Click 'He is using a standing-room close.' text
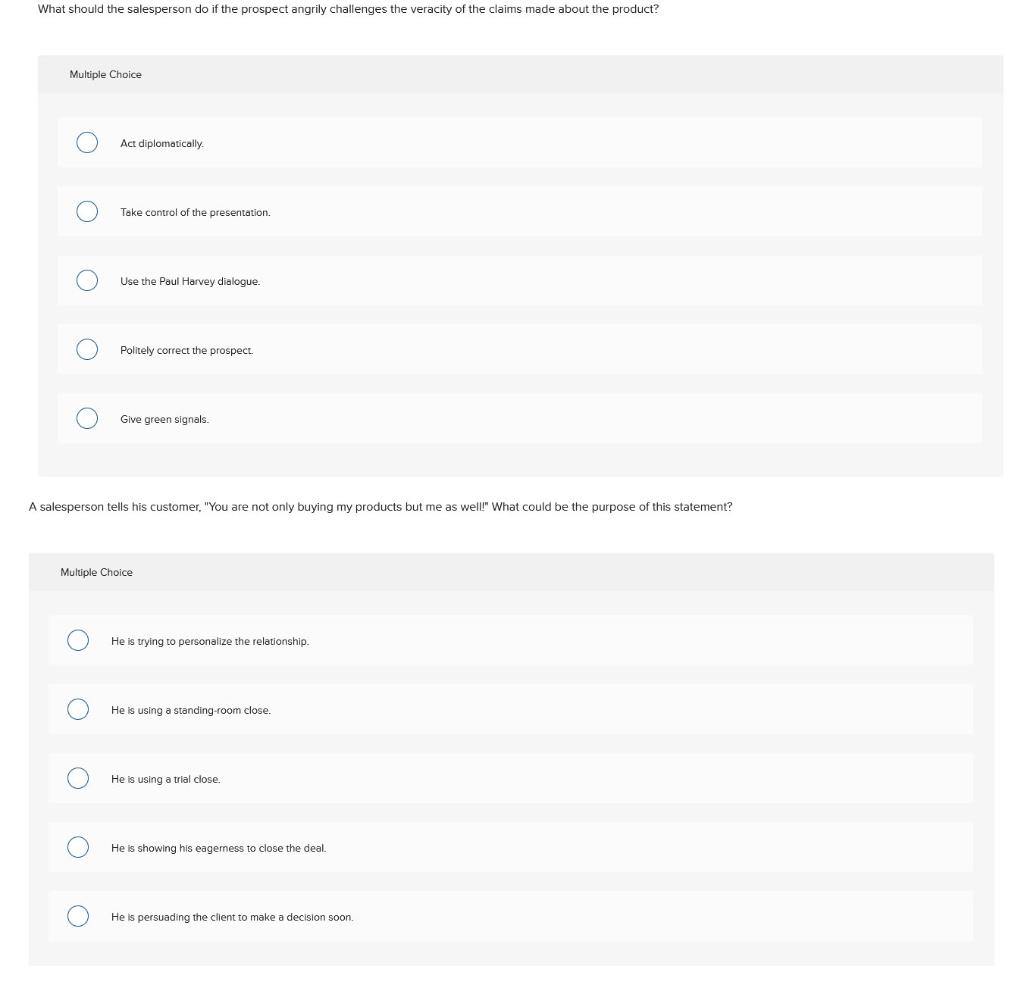Screen dimensions: 1024x985 click(191, 711)
